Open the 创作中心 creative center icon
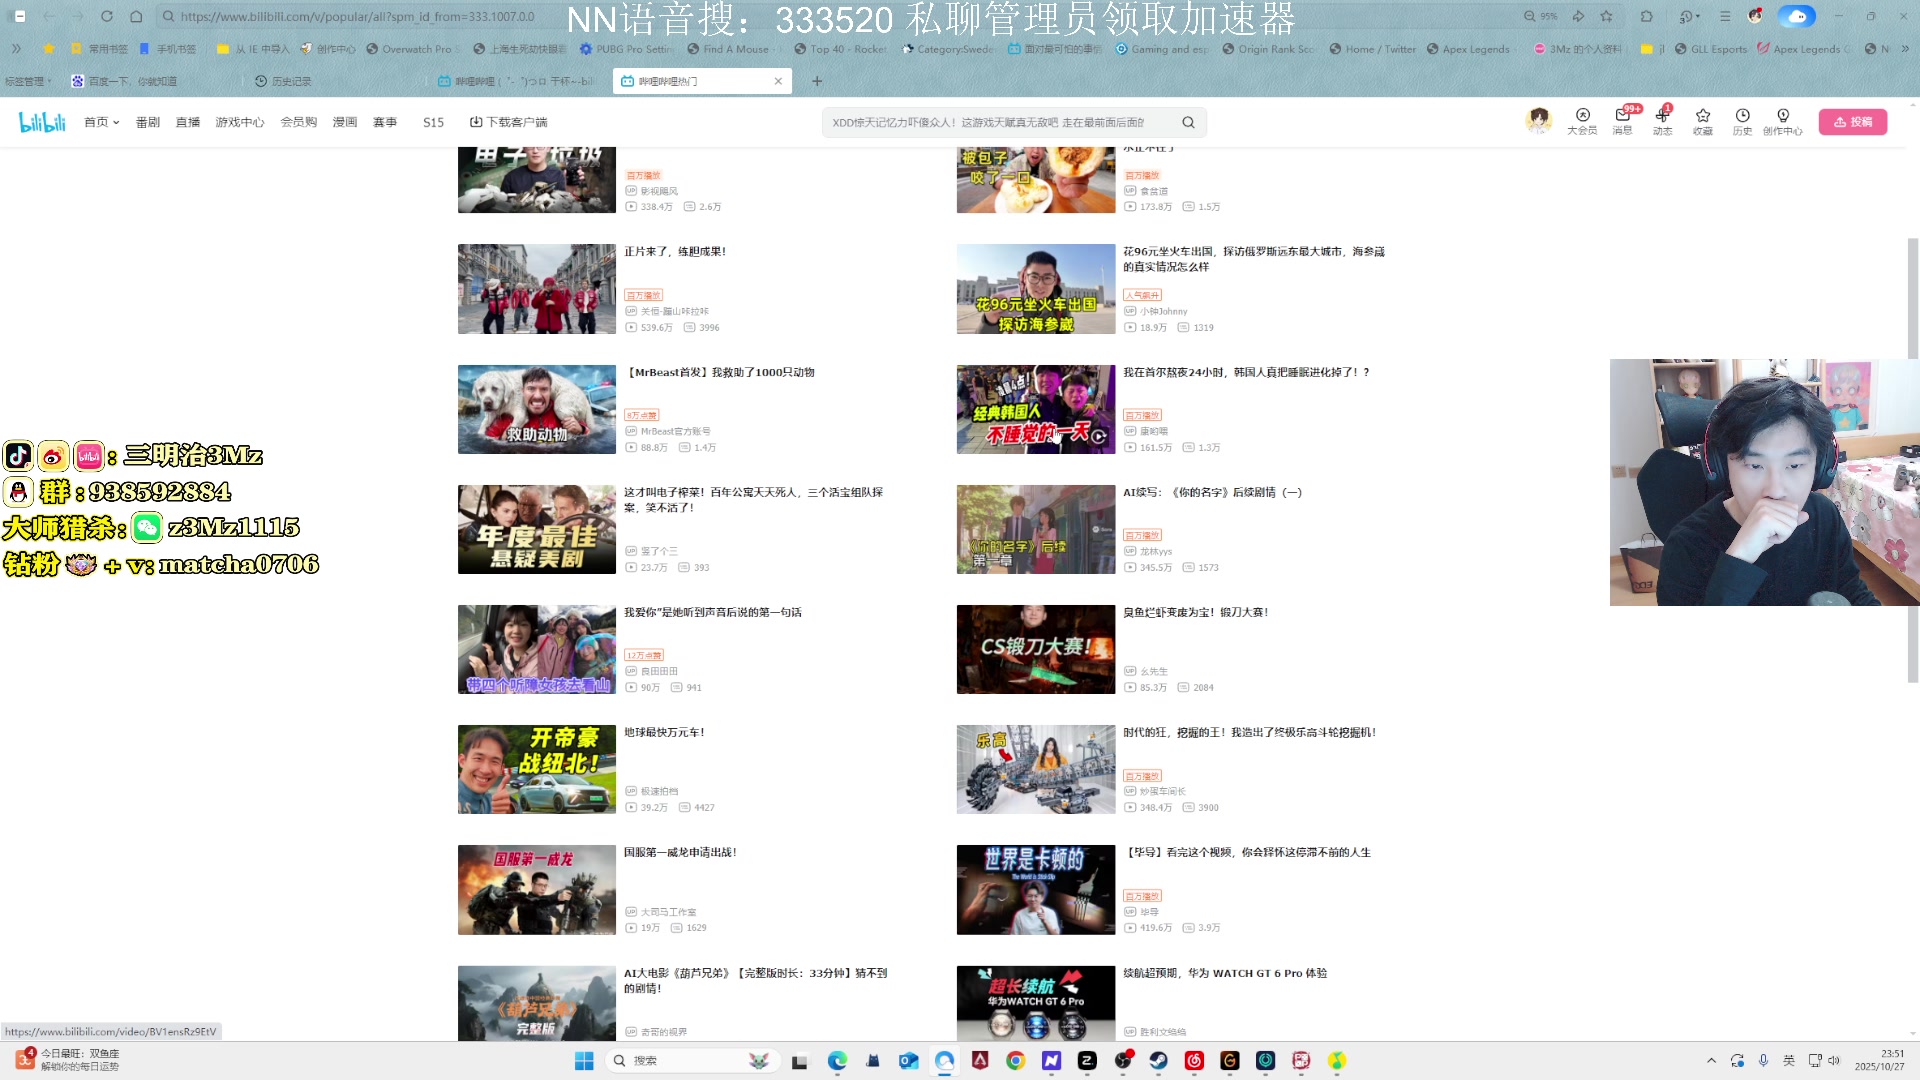Image resolution: width=1920 pixels, height=1080 pixels. click(x=1783, y=120)
